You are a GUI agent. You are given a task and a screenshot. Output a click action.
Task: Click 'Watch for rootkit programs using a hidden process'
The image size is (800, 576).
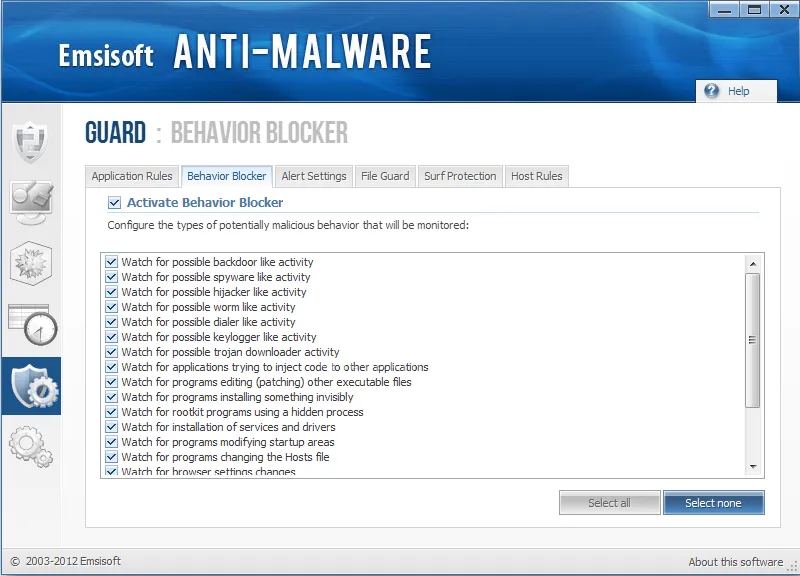[x=242, y=412]
